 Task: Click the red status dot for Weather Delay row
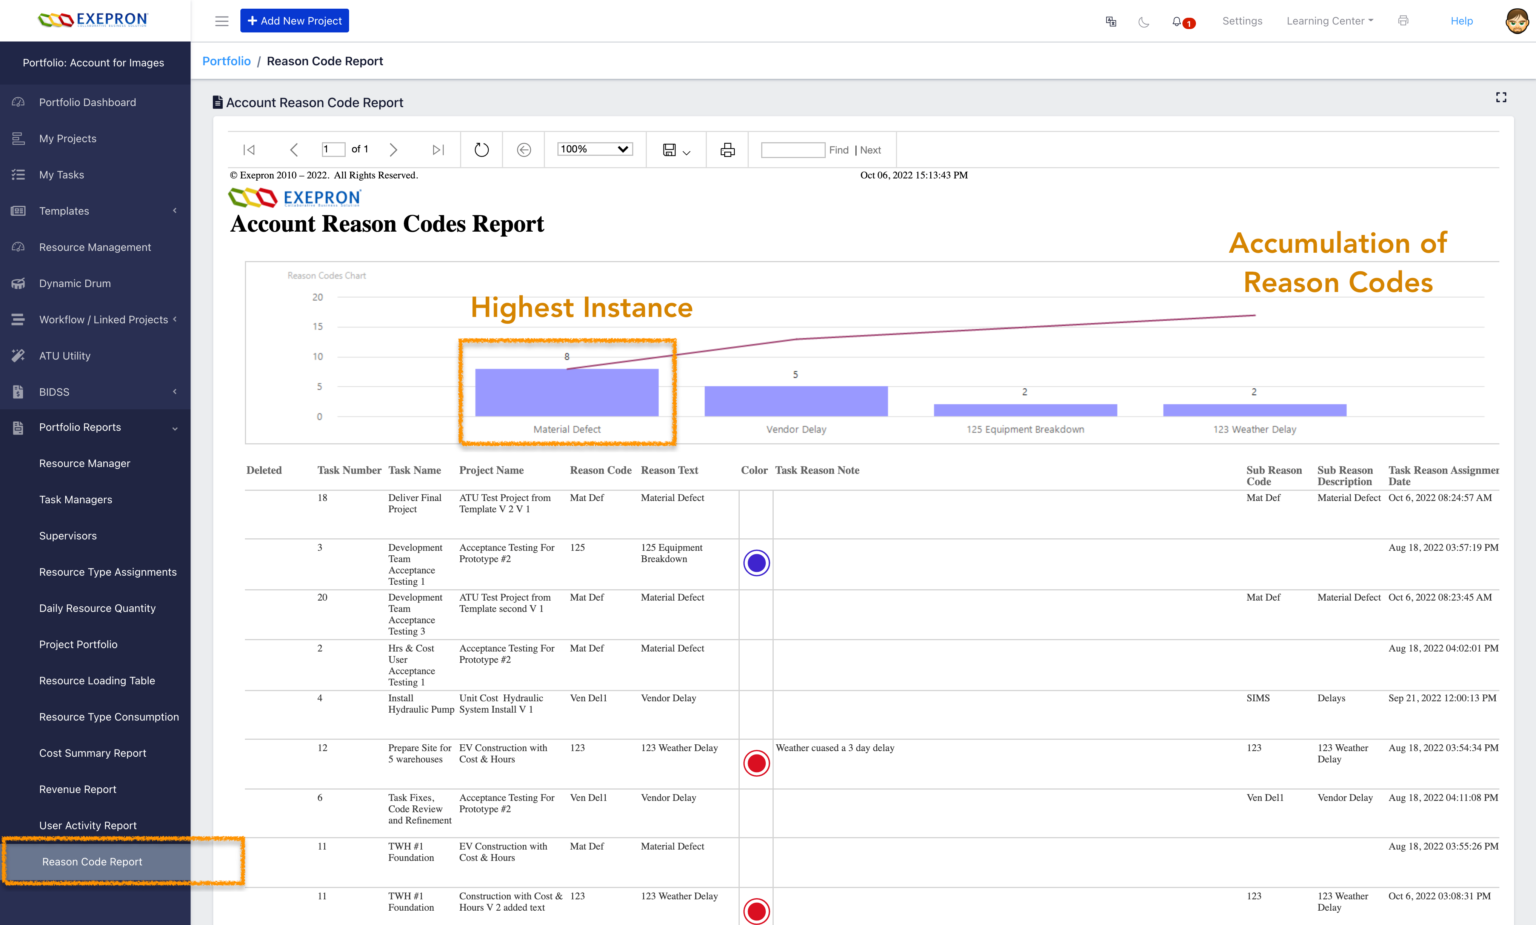(756, 762)
